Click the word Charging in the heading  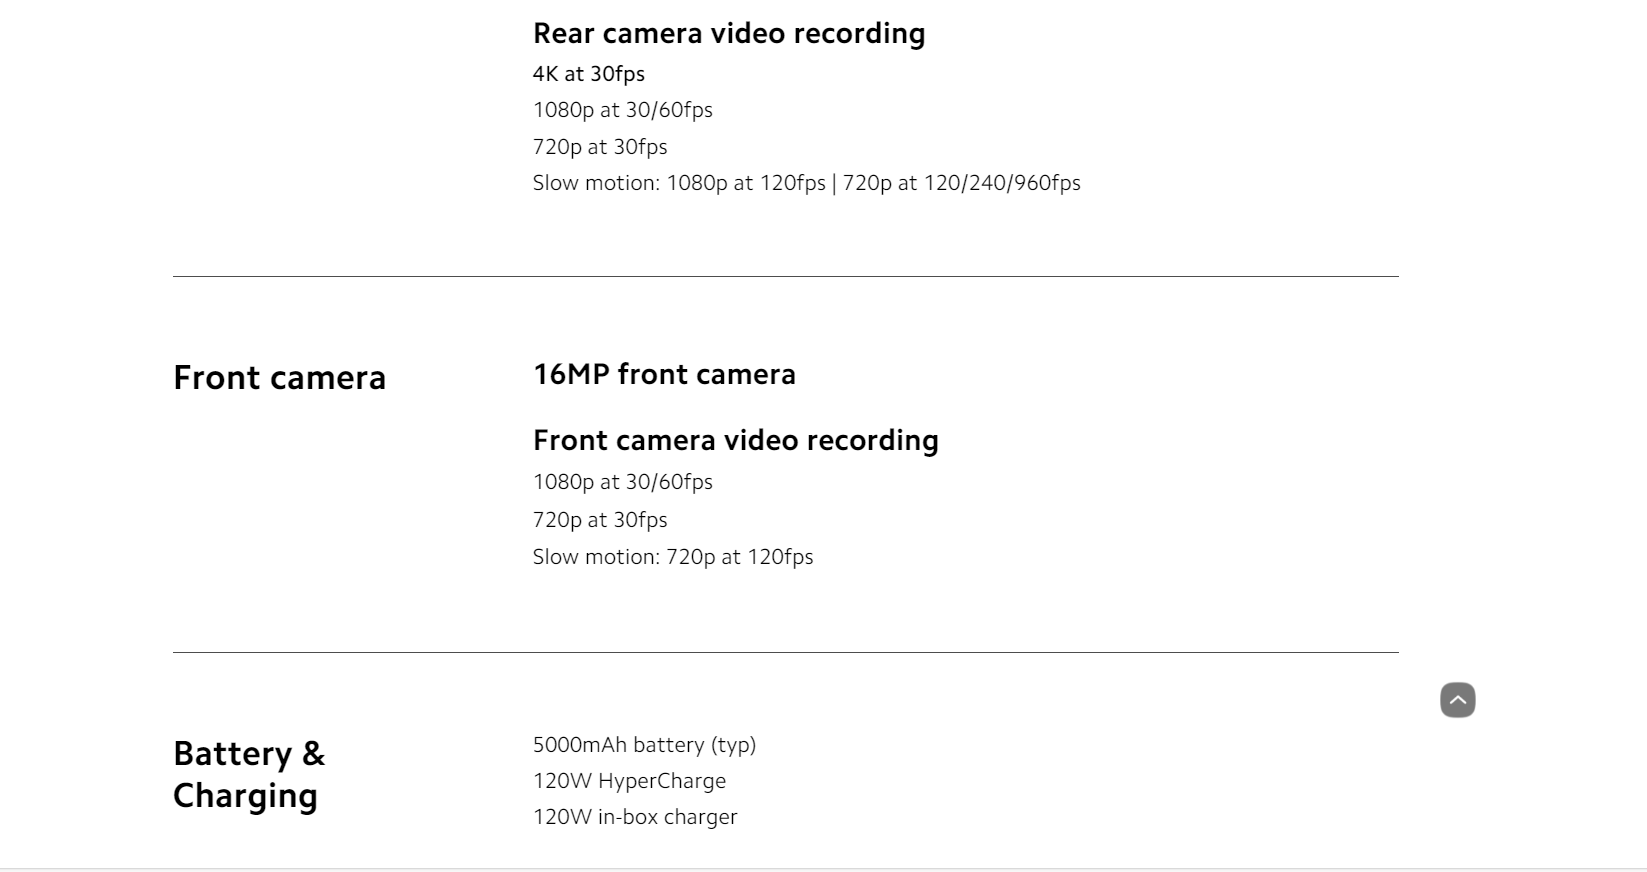click(x=245, y=796)
